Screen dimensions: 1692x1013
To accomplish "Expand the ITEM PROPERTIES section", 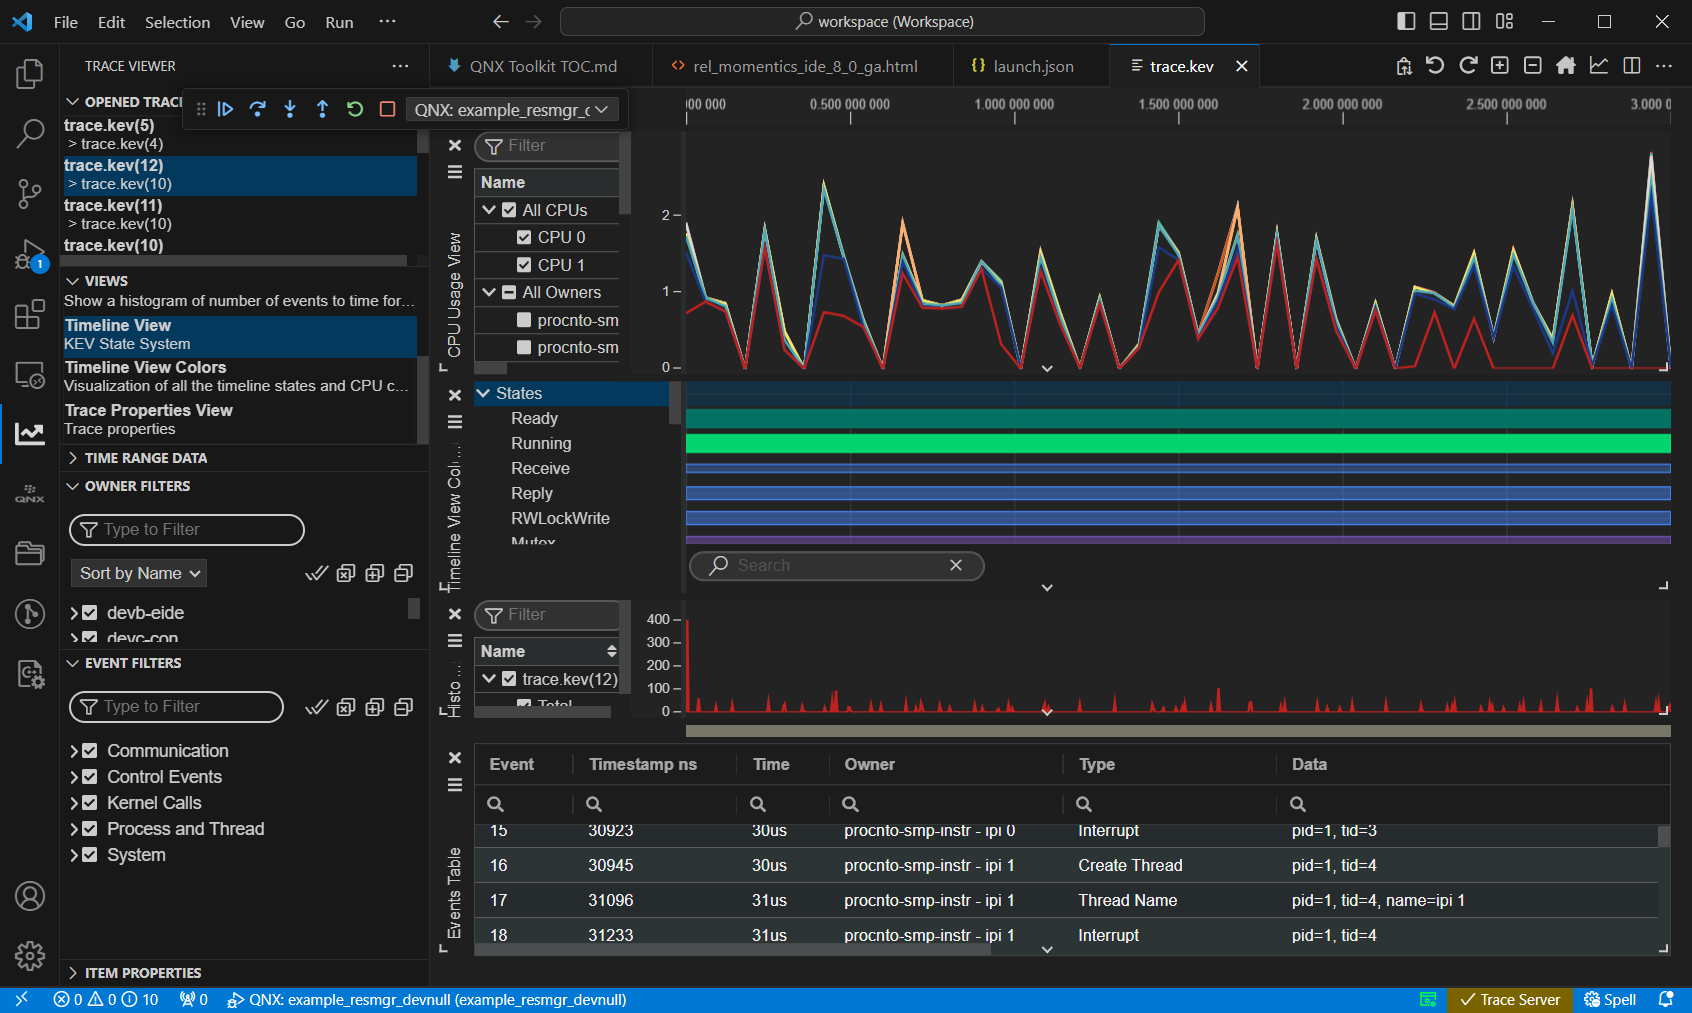I will coord(143,973).
